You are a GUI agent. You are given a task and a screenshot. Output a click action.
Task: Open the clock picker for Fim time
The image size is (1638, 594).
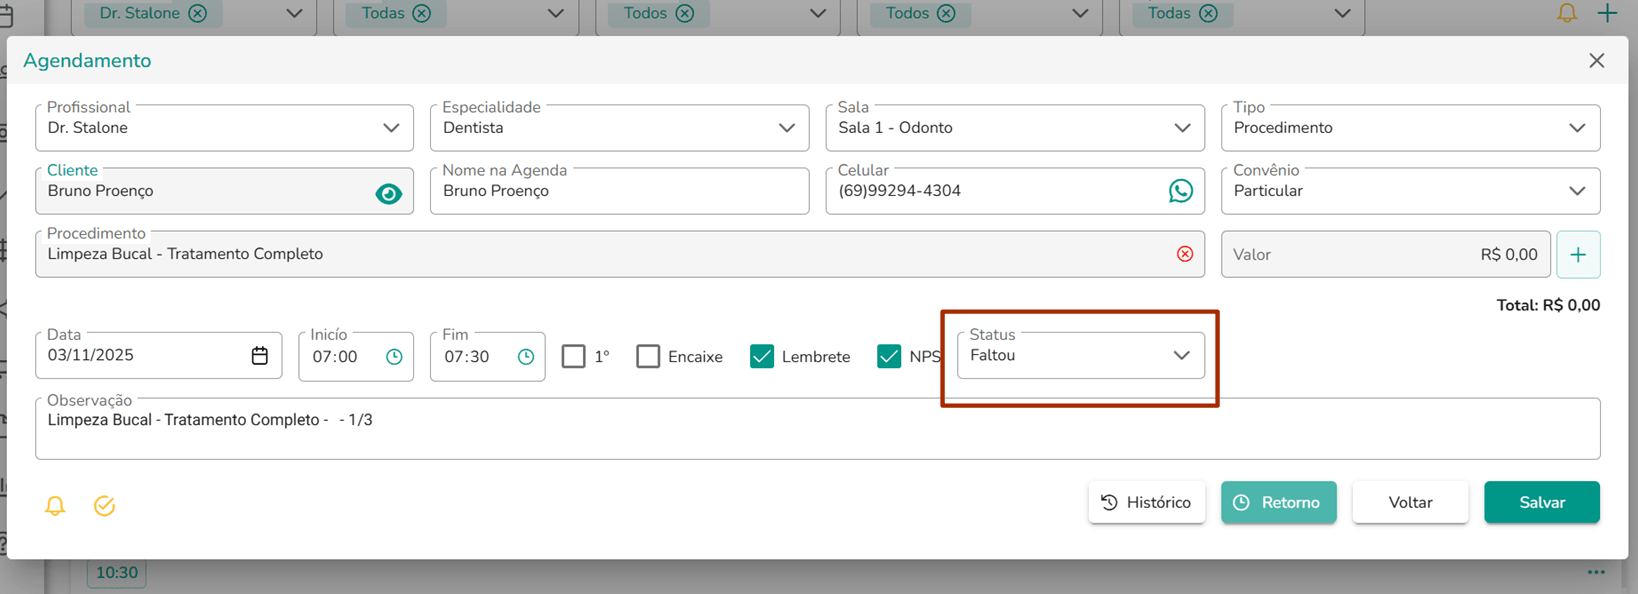(526, 356)
